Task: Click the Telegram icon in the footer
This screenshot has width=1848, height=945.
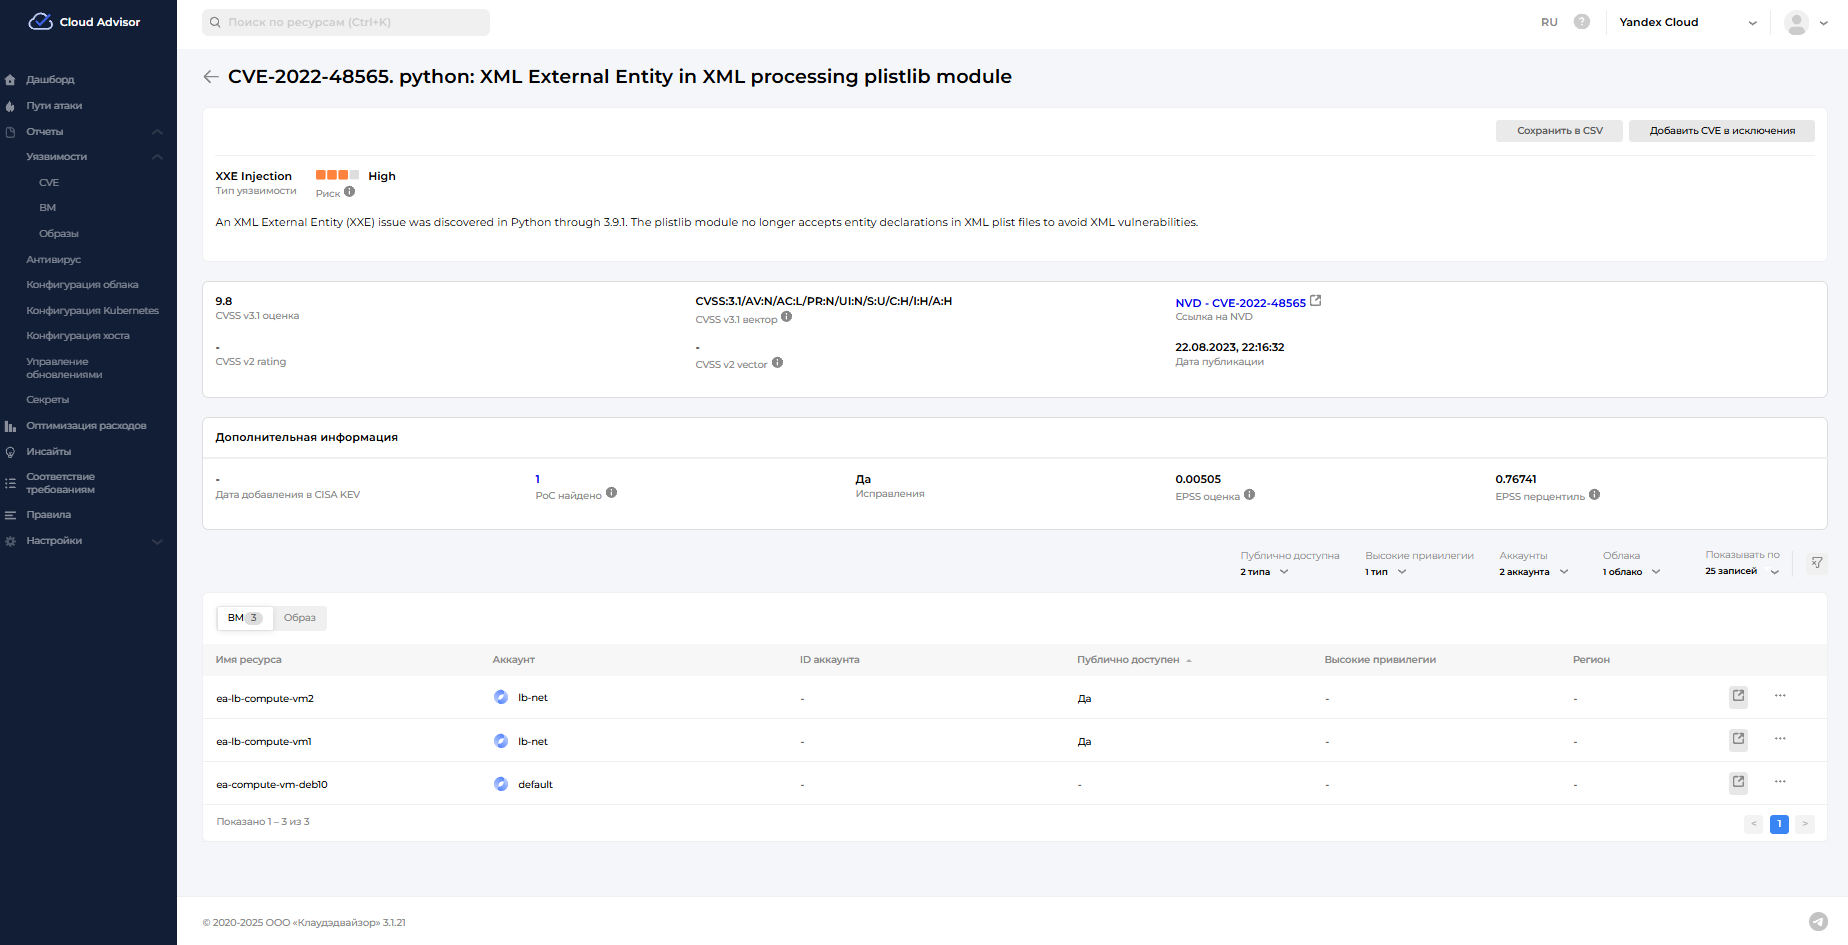Action: point(1818,922)
